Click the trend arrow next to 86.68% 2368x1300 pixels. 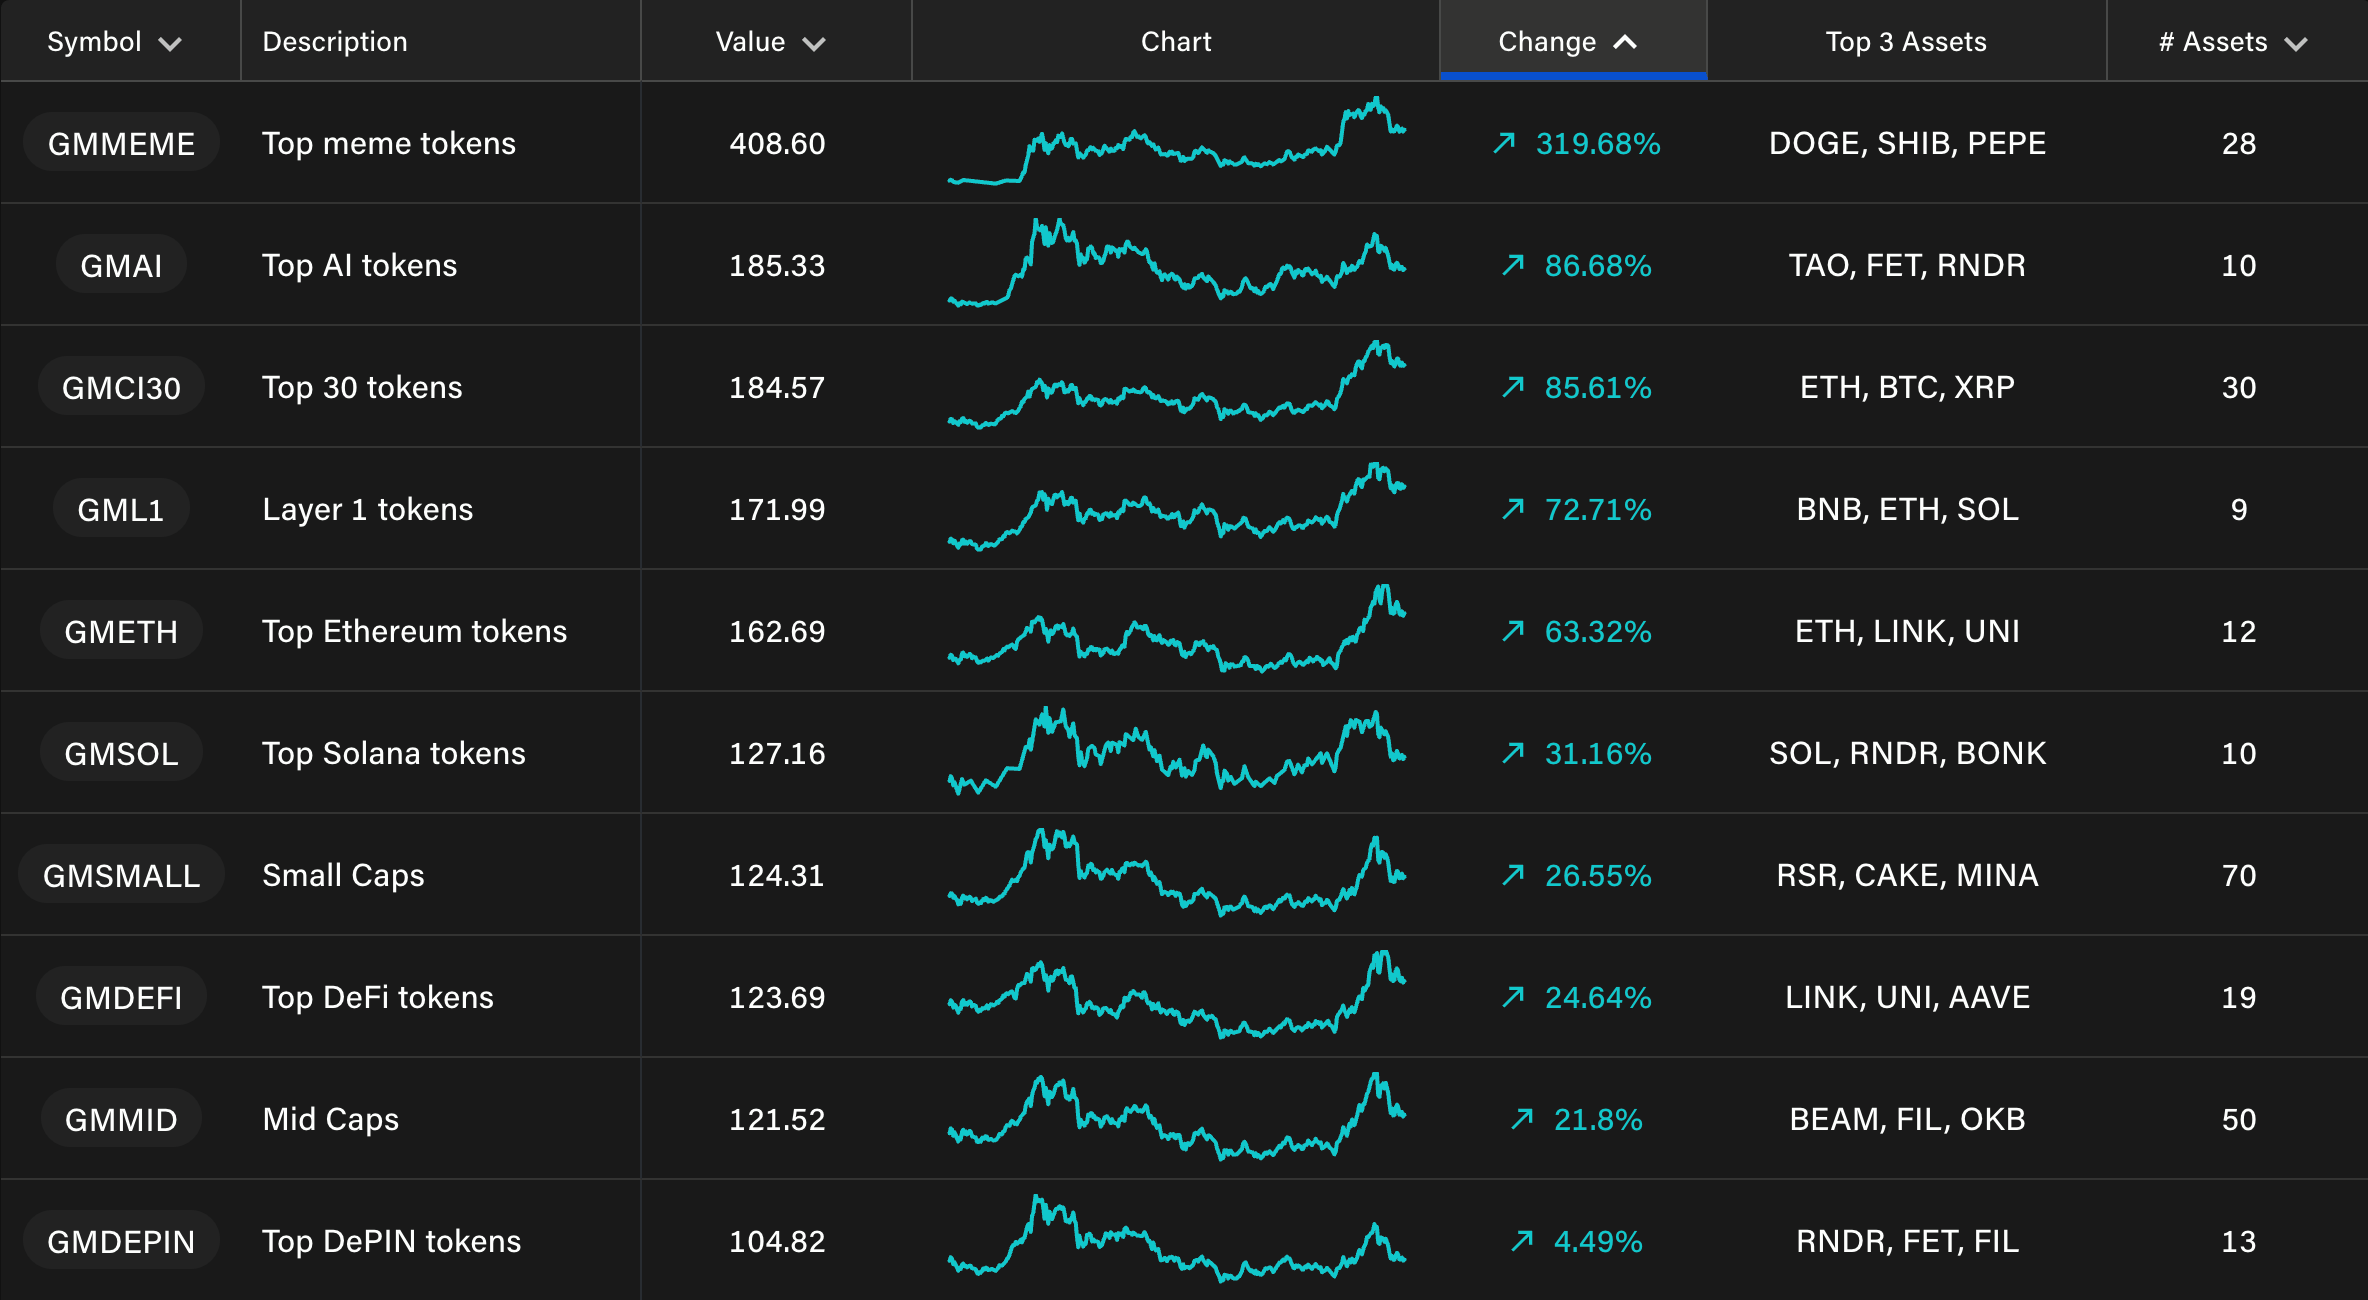coord(1513,265)
